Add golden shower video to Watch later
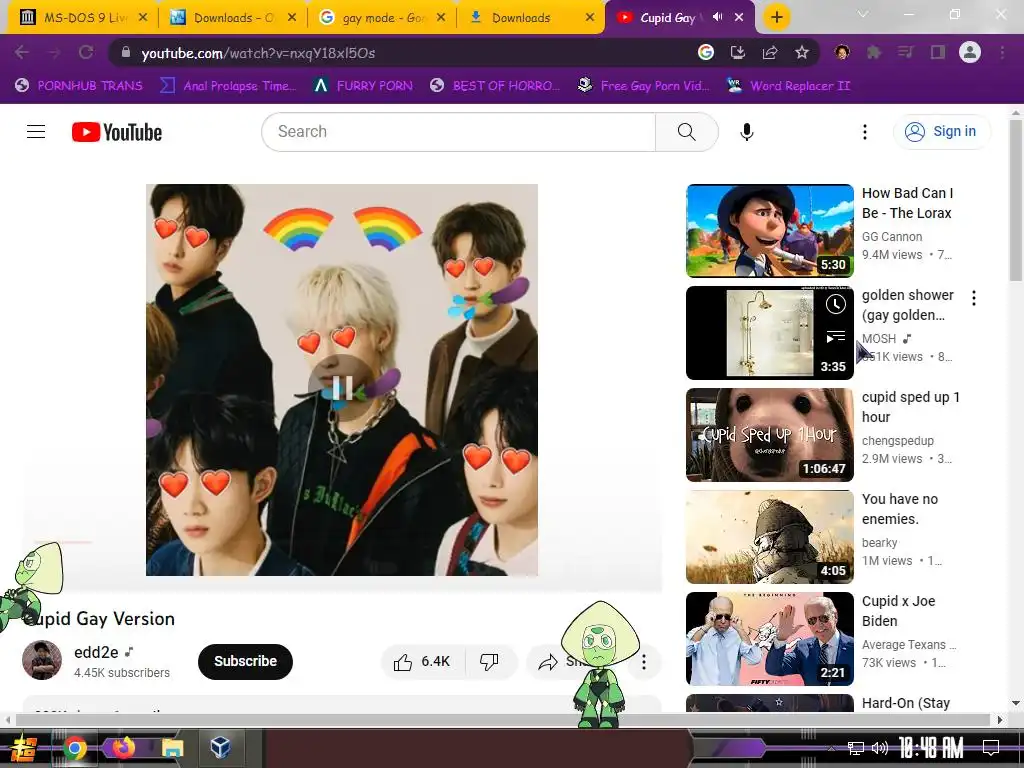The width and height of the screenshot is (1024, 768). 835,304
